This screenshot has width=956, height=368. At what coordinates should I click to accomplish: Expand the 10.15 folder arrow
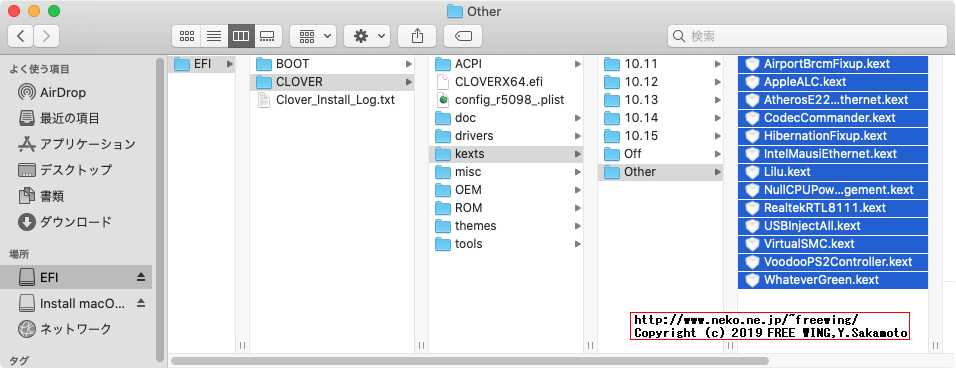(x=717, y=136)
